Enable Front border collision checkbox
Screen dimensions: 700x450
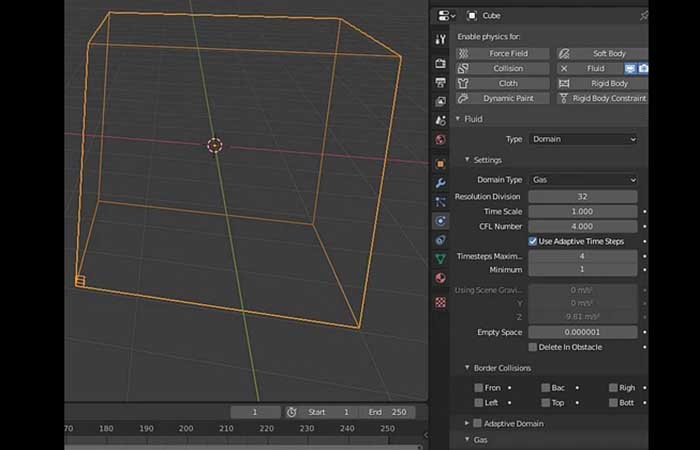(479, 388)
